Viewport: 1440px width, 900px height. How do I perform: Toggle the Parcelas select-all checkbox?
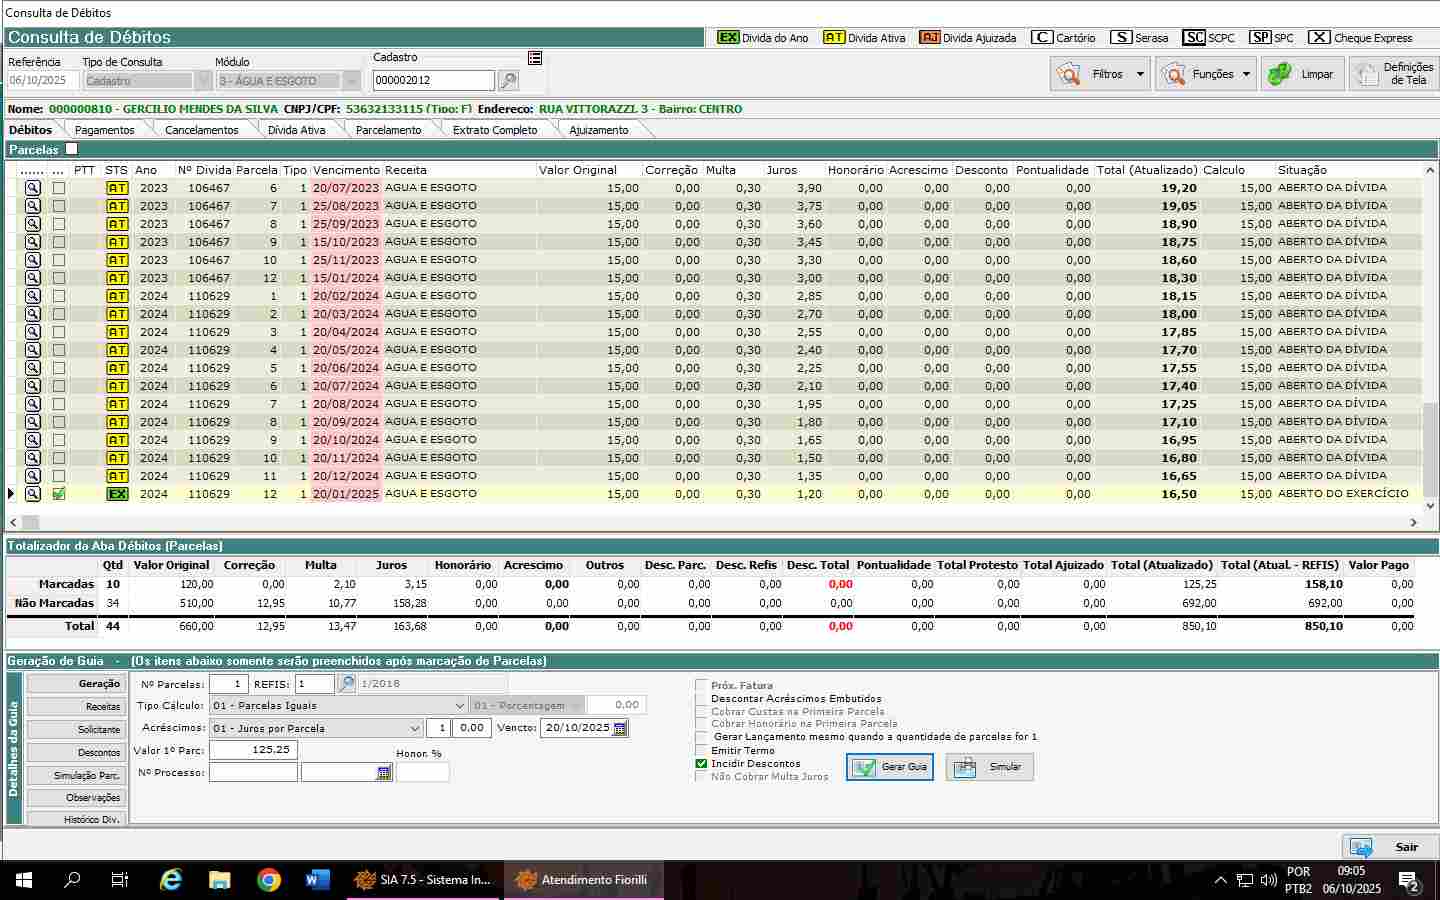pos(71,149)
